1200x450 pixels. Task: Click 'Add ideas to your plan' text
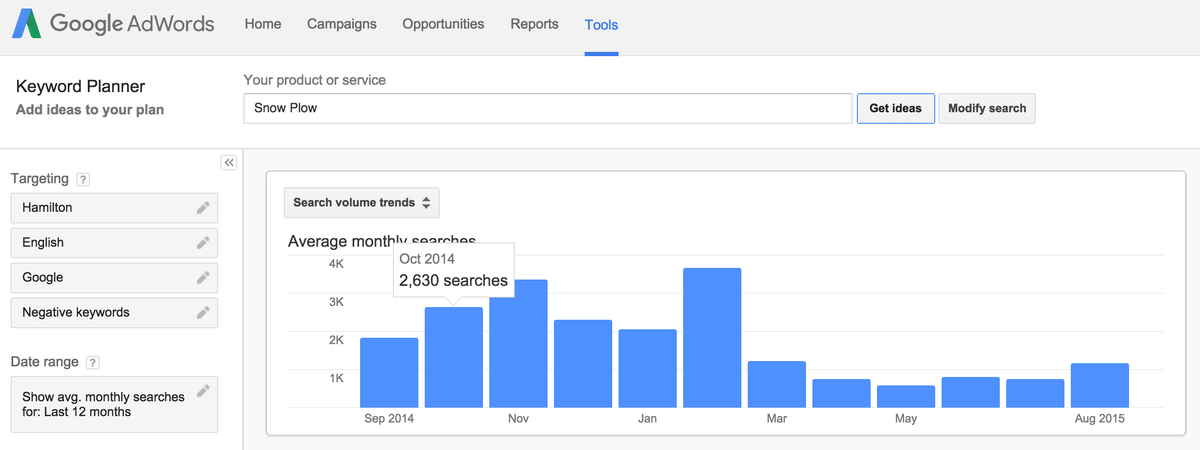[90, 110]
